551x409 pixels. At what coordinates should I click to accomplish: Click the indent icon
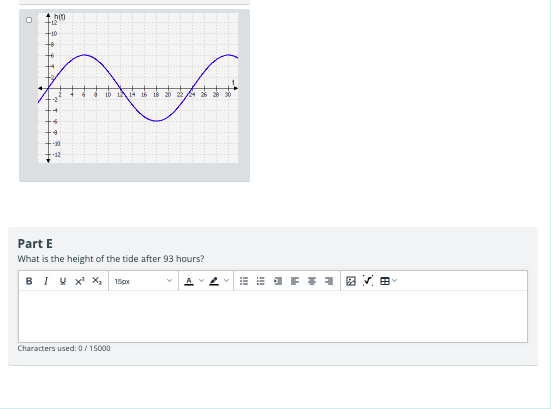278,281
